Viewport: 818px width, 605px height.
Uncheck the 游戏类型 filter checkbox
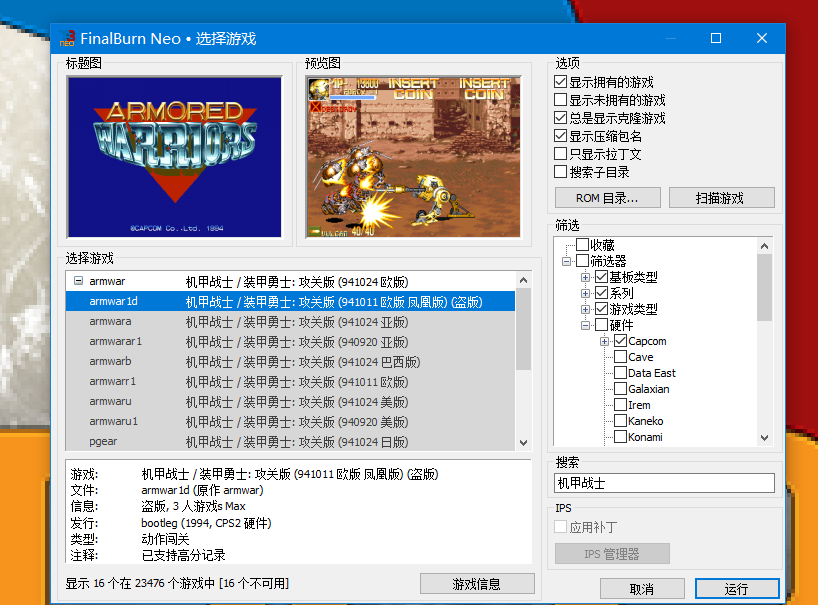602,309
